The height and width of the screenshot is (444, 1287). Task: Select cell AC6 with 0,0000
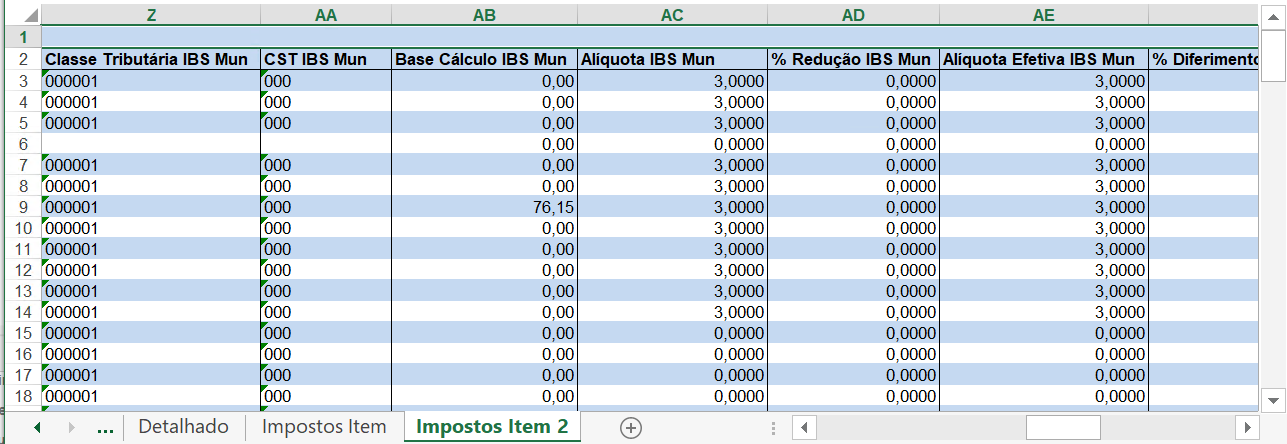coord(672,144)
